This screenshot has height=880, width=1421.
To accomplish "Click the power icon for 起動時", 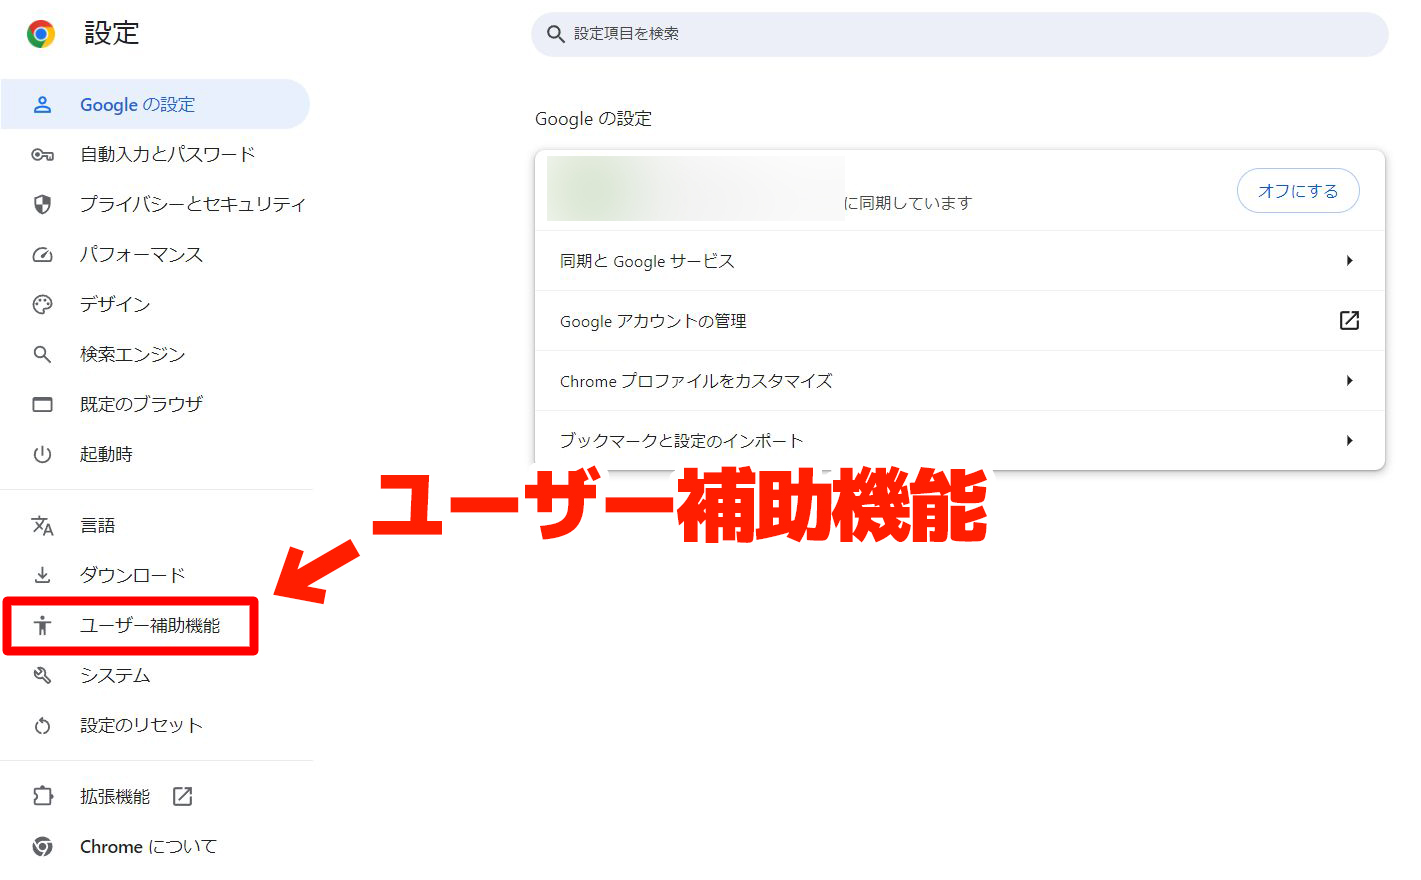I will click(x=42, y=454).
